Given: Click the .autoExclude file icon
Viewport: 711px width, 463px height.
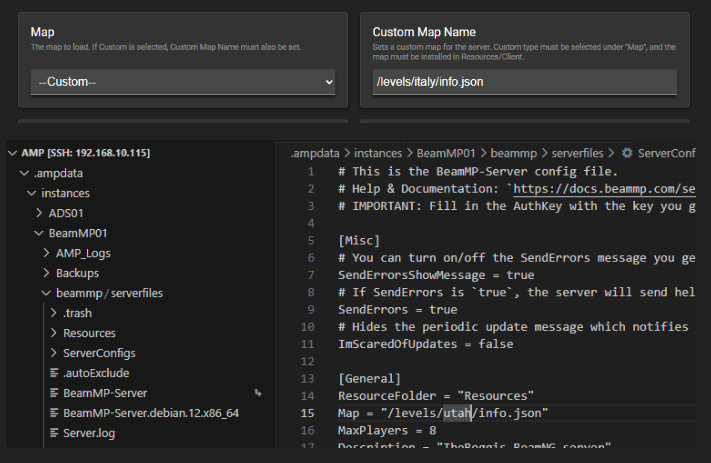Looking at the screenshot, I should 54,373.
